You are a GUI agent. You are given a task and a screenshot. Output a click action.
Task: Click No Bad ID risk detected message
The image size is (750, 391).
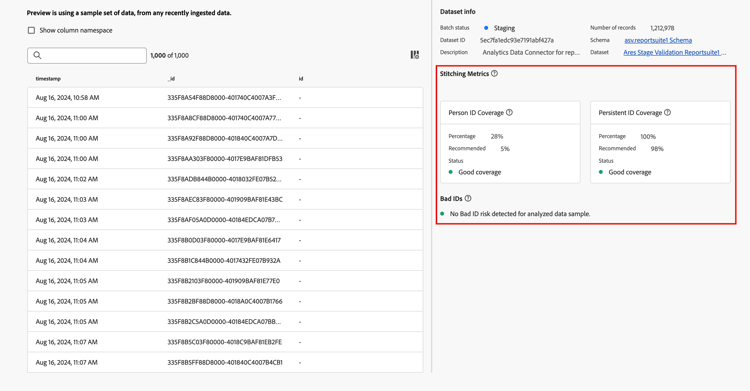tap(520, 214)
